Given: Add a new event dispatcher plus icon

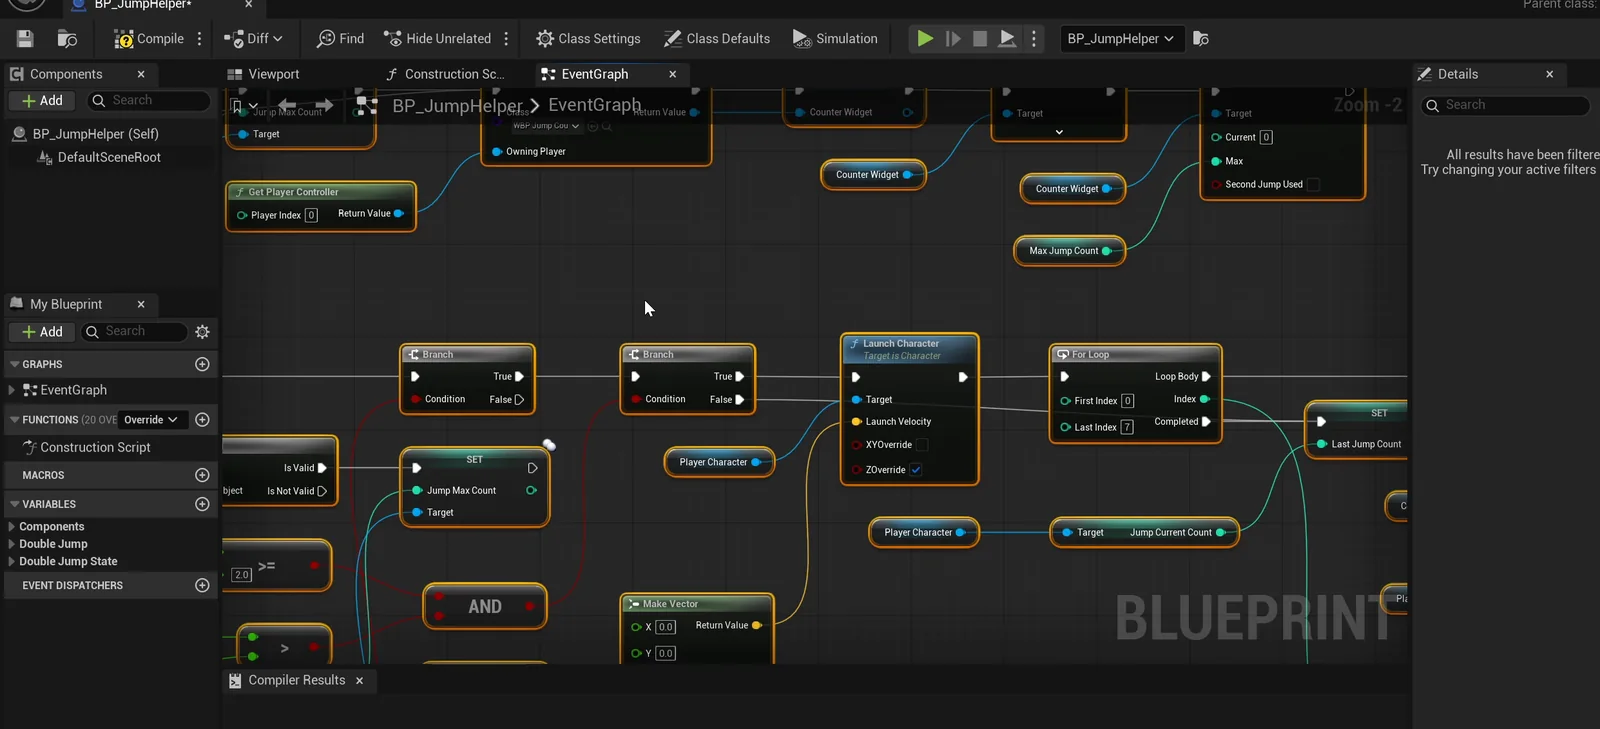Looking at the screenshot, I should [x=202, y=585].
